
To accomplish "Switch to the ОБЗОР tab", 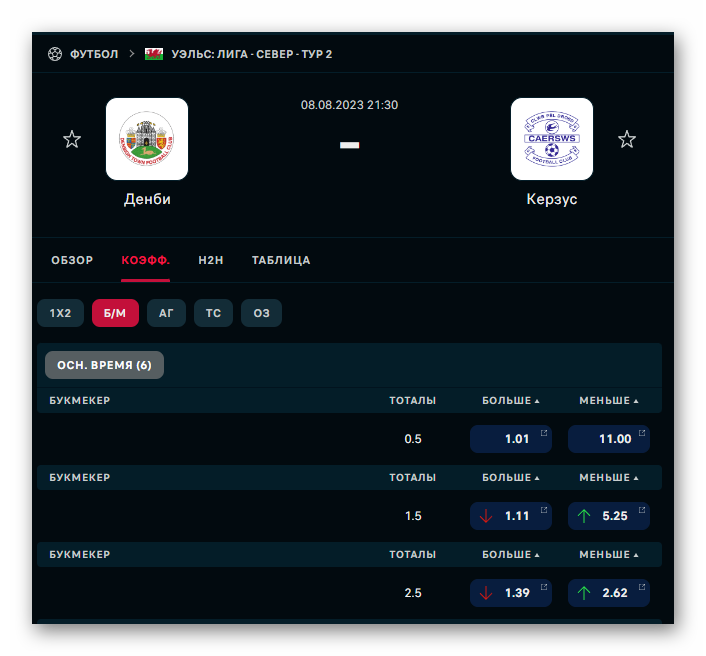I will click(x=72, y=260).
